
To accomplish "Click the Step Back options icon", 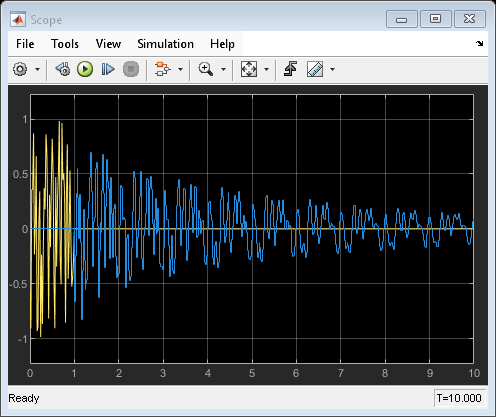I will click(63, 69).
